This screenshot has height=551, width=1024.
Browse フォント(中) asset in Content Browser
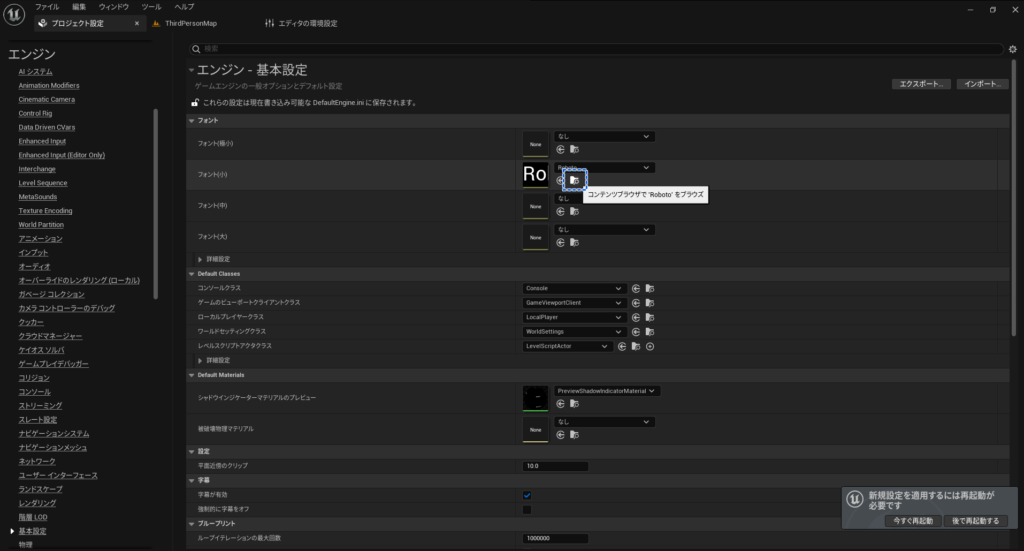(574, 212)
